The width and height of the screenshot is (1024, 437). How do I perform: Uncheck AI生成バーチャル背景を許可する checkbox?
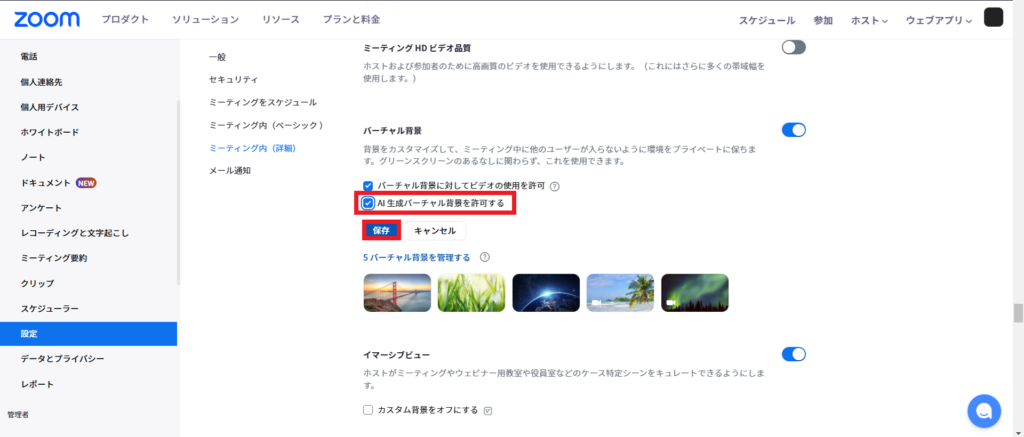click(x=368, y=203)
